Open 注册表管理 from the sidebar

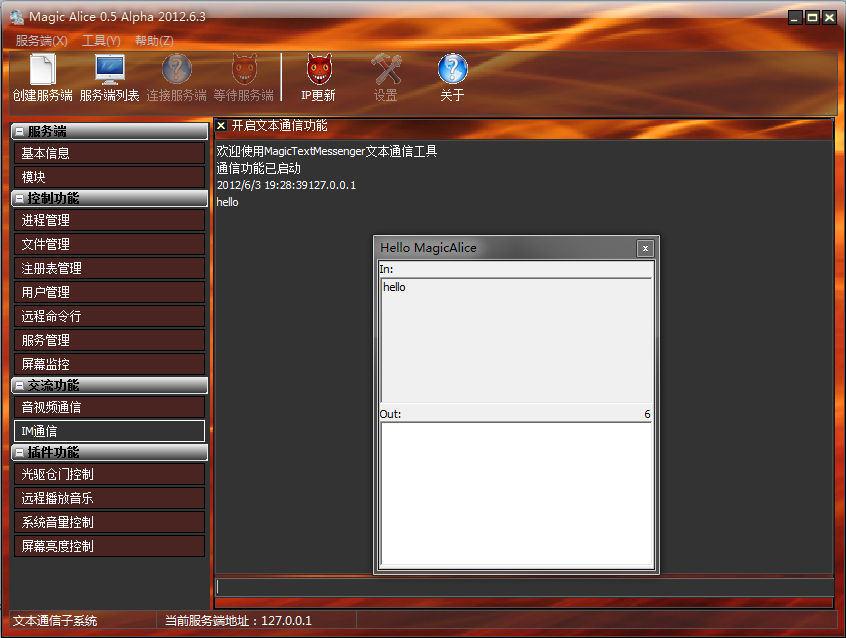click(x=110, y=268)
